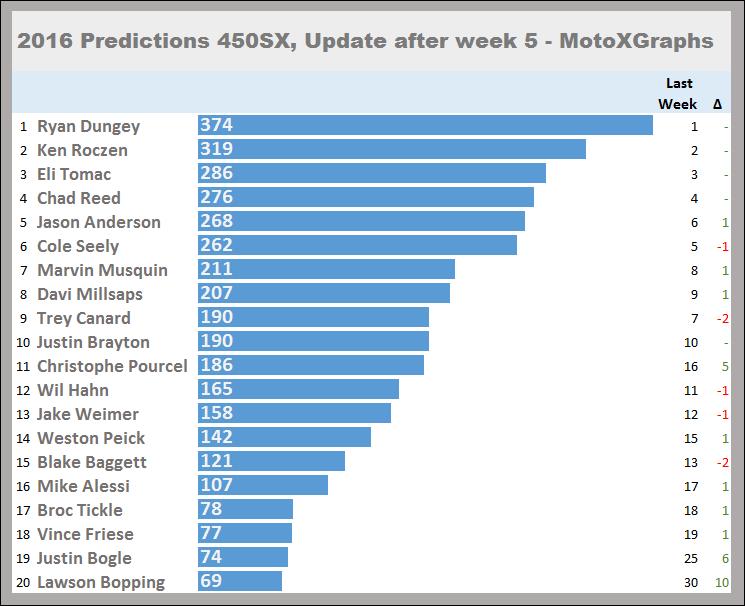Click Lawson Bopping's last week value 30
Image resolution: width=745 pixels, height=606 pixels.
pos(690,582)
